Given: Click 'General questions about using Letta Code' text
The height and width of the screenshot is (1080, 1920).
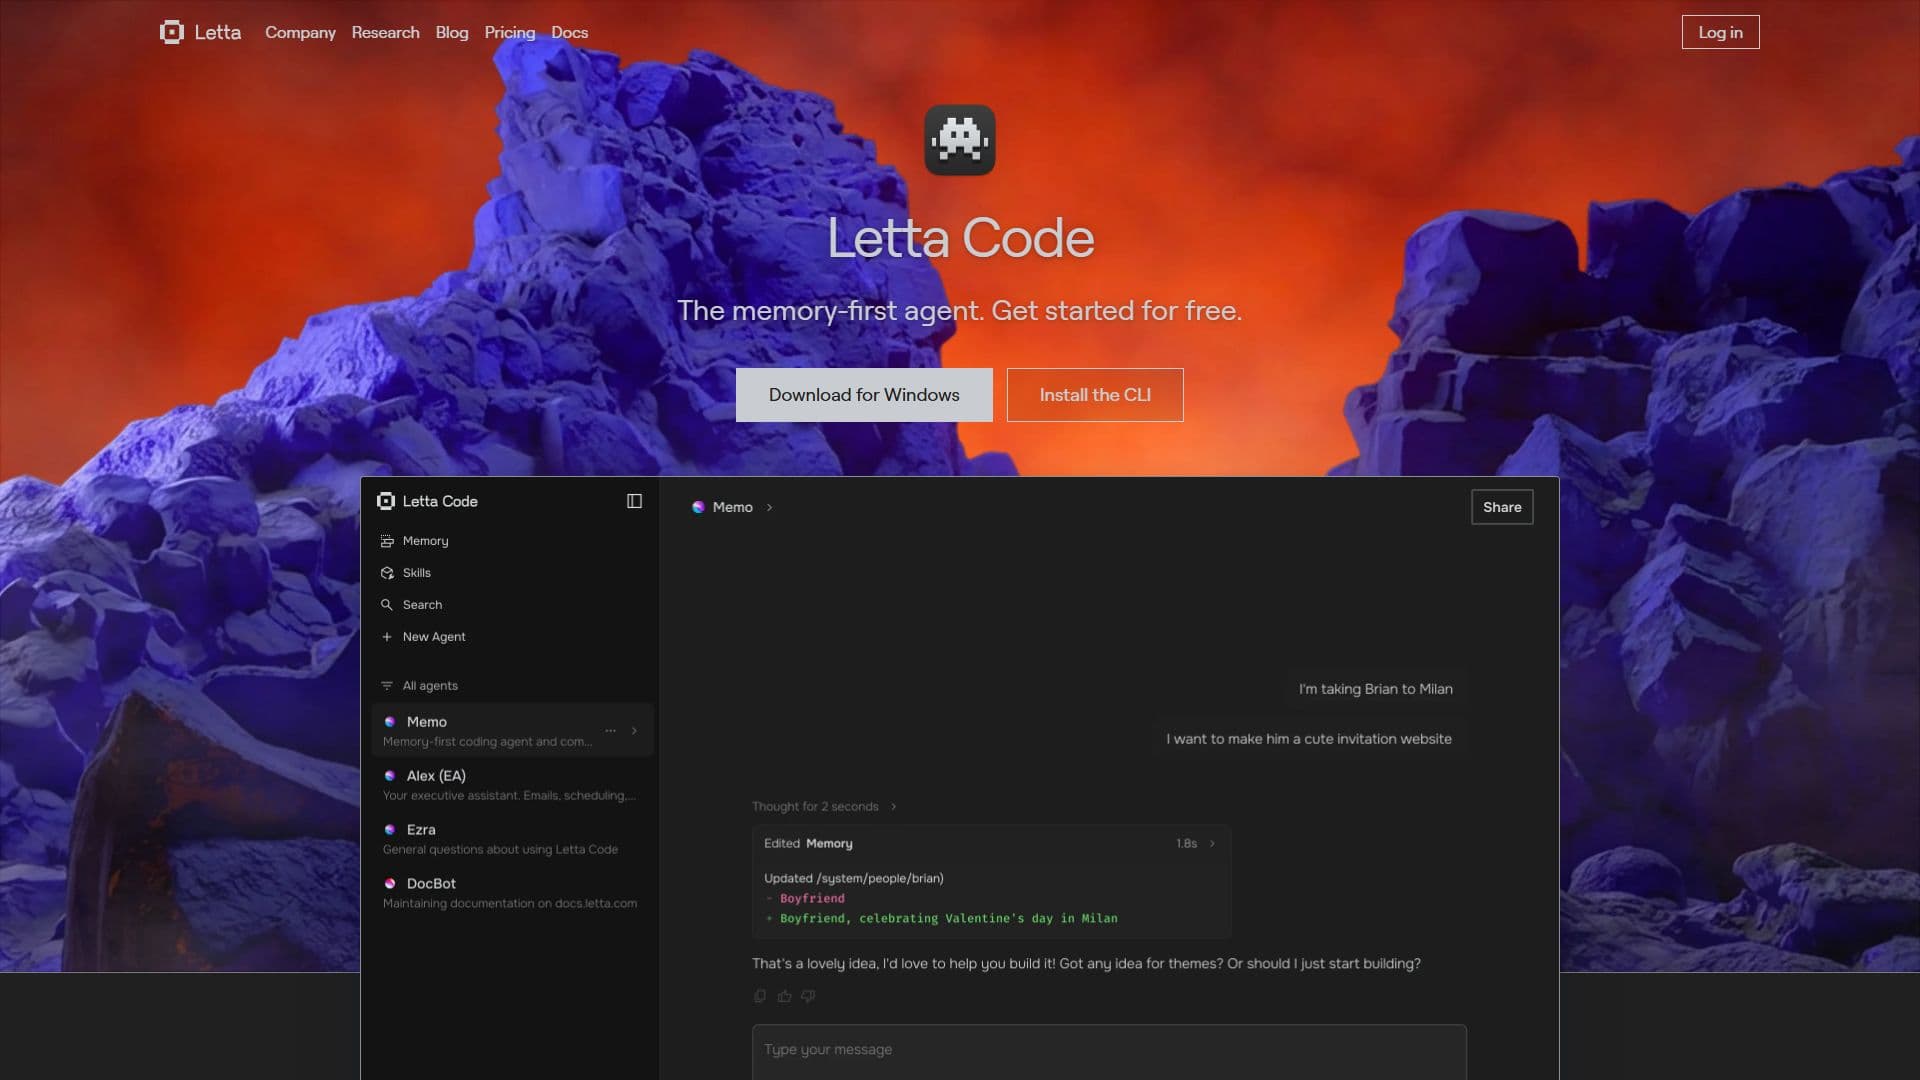Looking at the screenshot, I should 500,850.
